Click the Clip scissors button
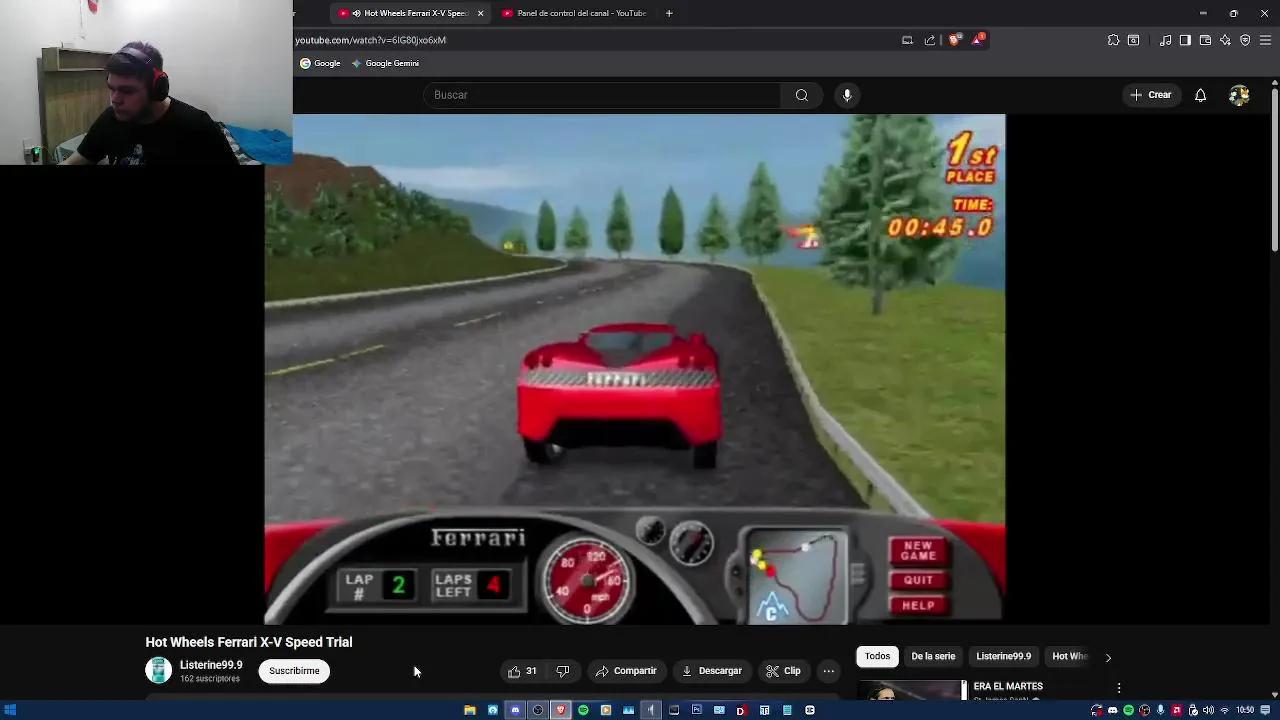The height and width of the screenshot is (720, 1280). 783,671
